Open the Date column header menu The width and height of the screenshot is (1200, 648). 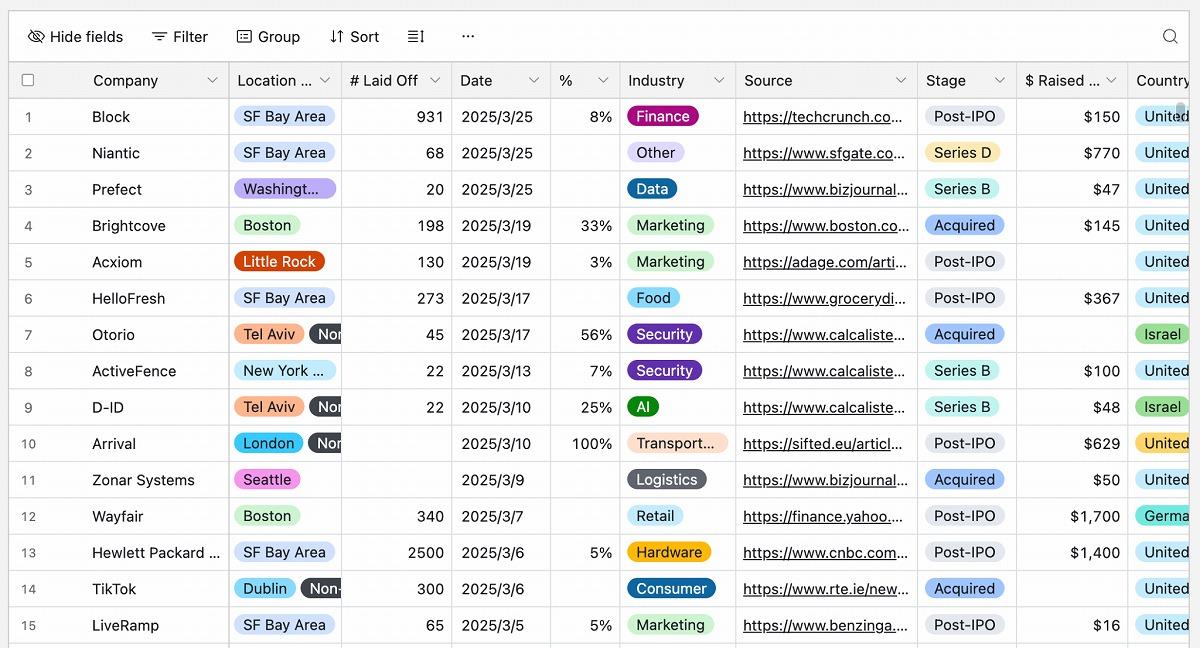coord(533,81)
